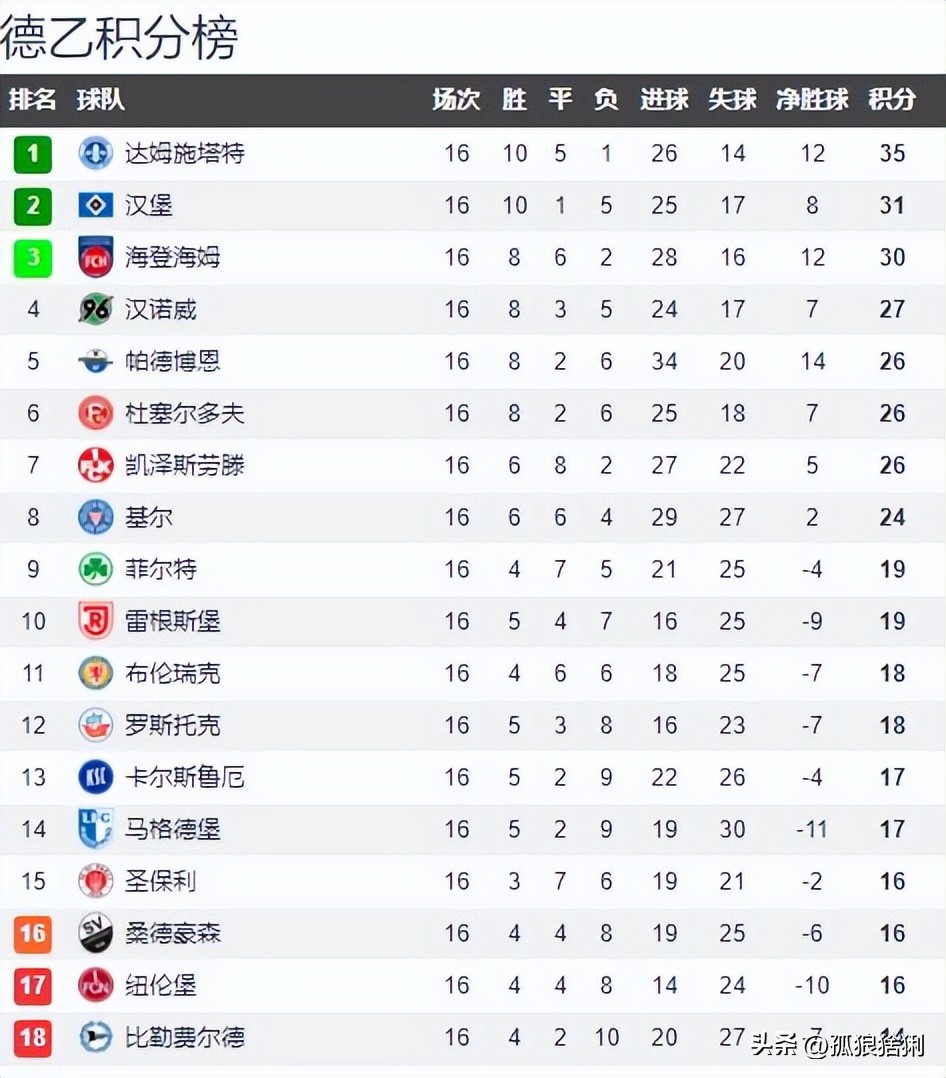Click the orange rank 16 badge
The image size is (946, 1078).
[x=33, y=933]
